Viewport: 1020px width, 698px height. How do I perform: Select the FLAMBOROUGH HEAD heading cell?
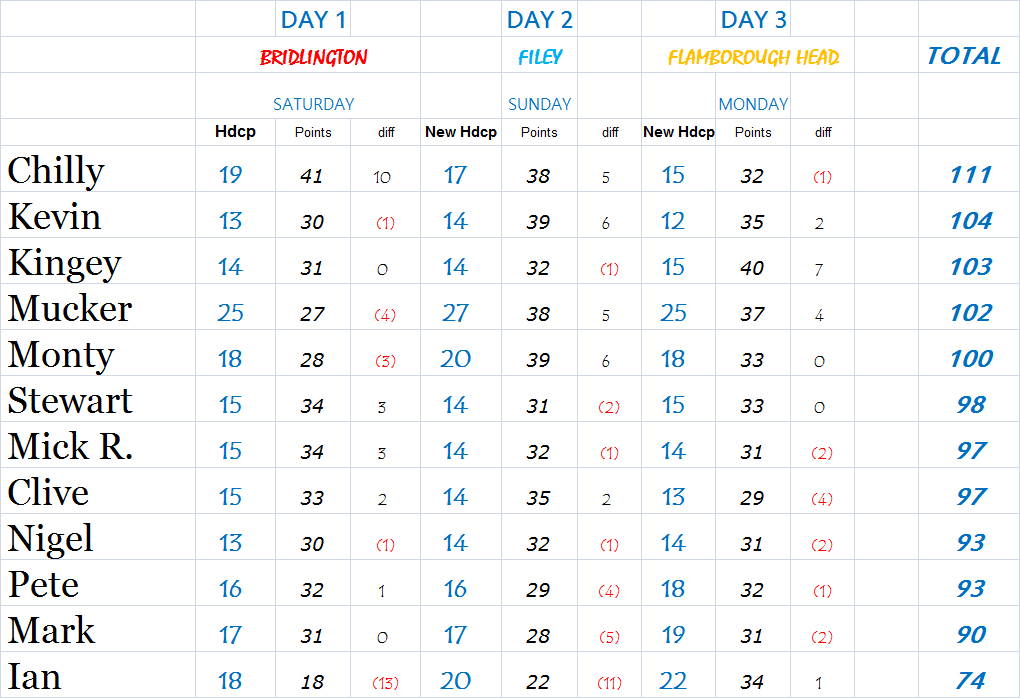coord(753,57)
